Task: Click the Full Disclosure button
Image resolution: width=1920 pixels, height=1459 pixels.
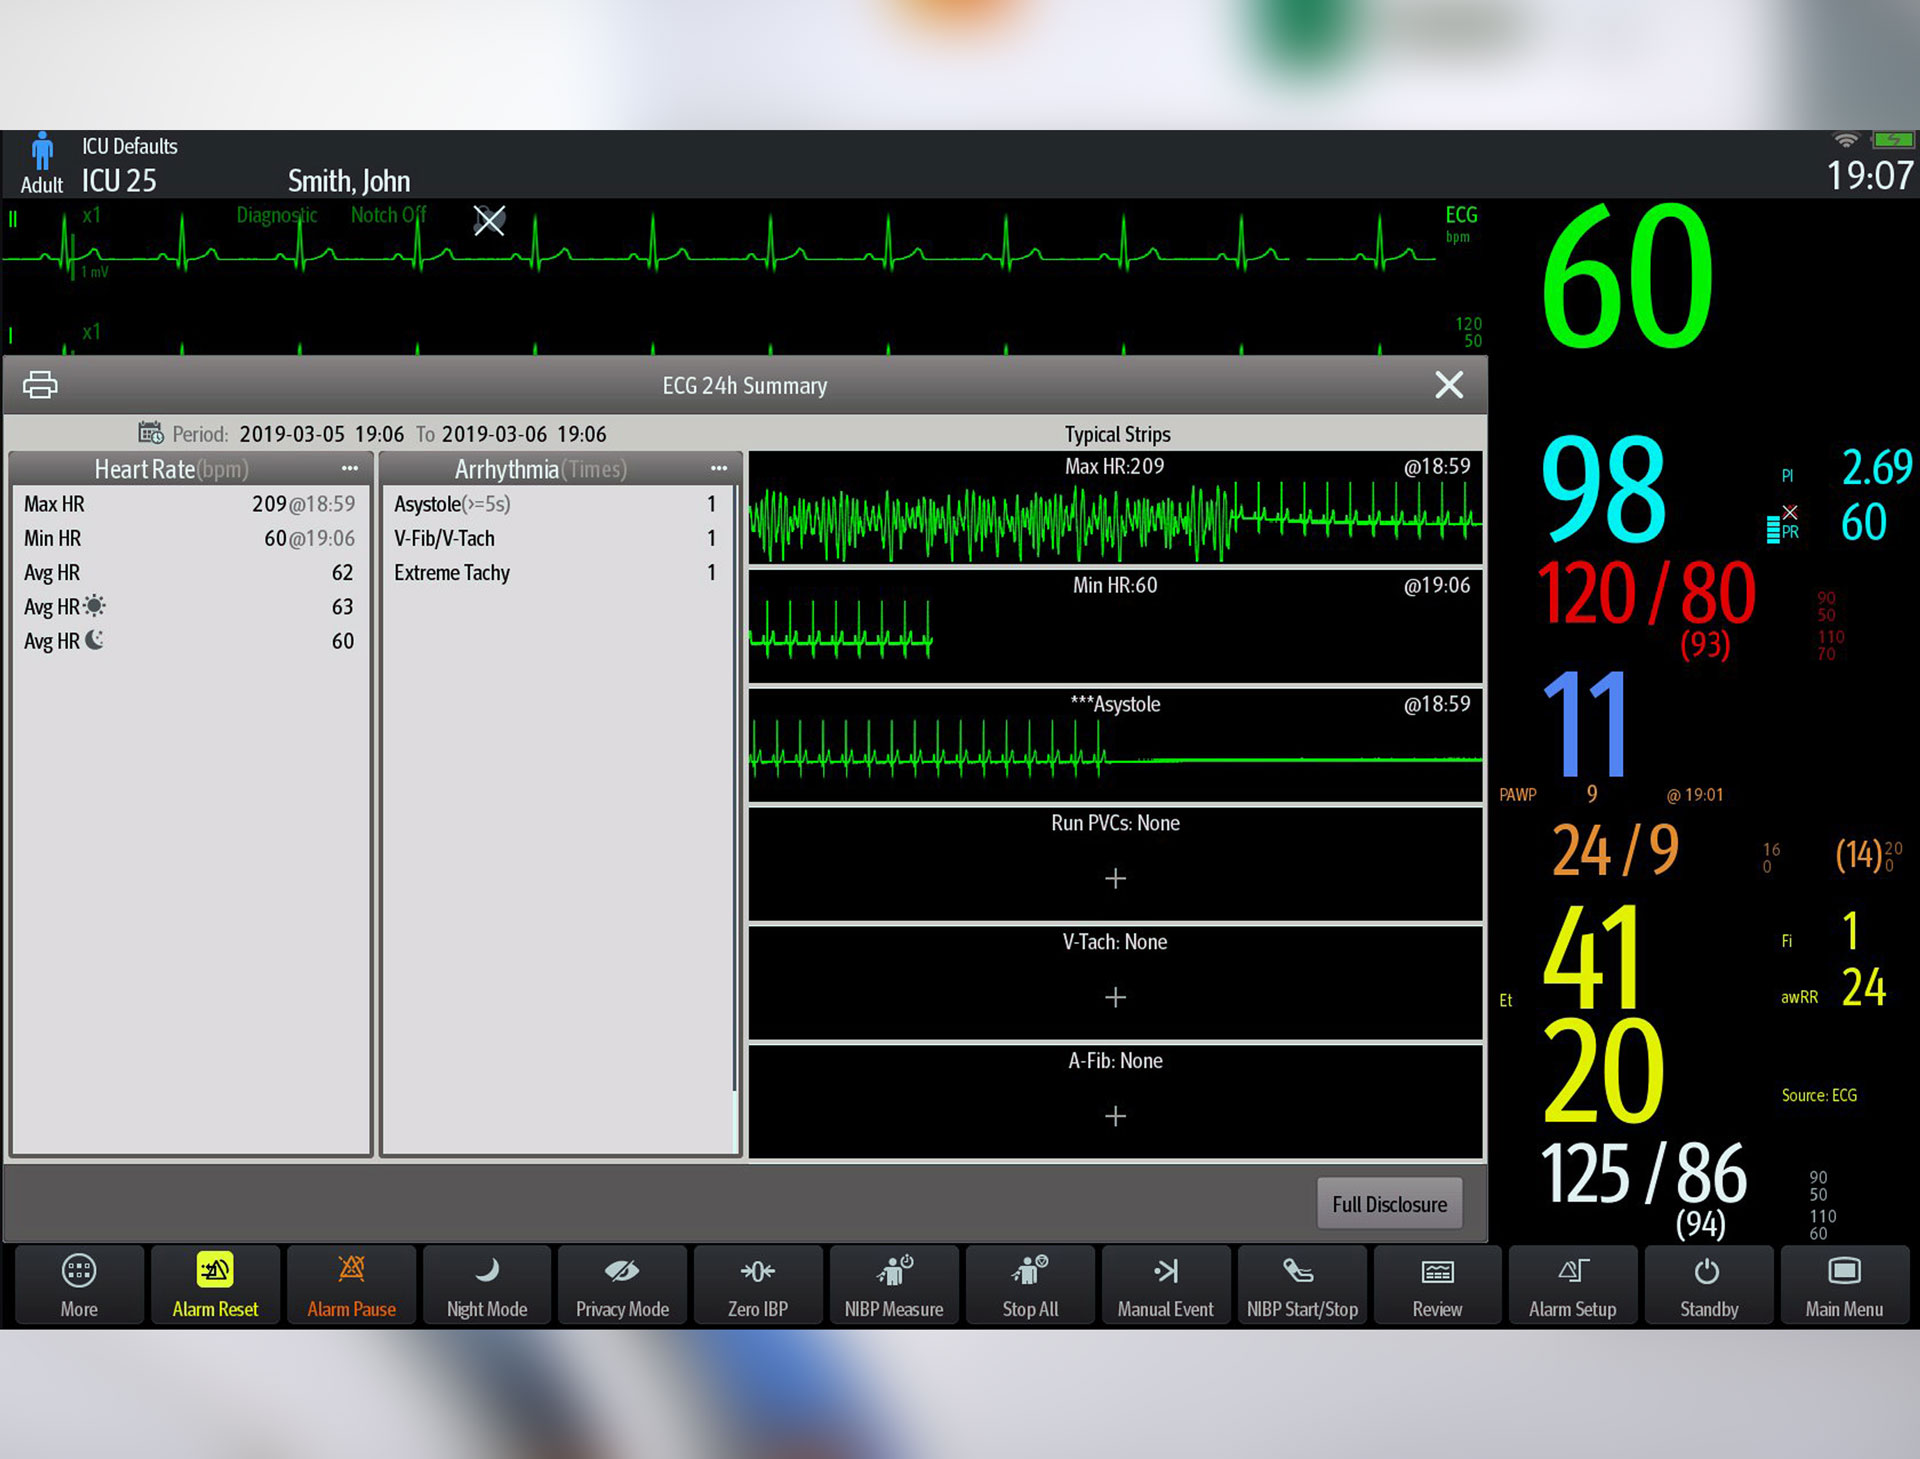Action: 1389,1204
